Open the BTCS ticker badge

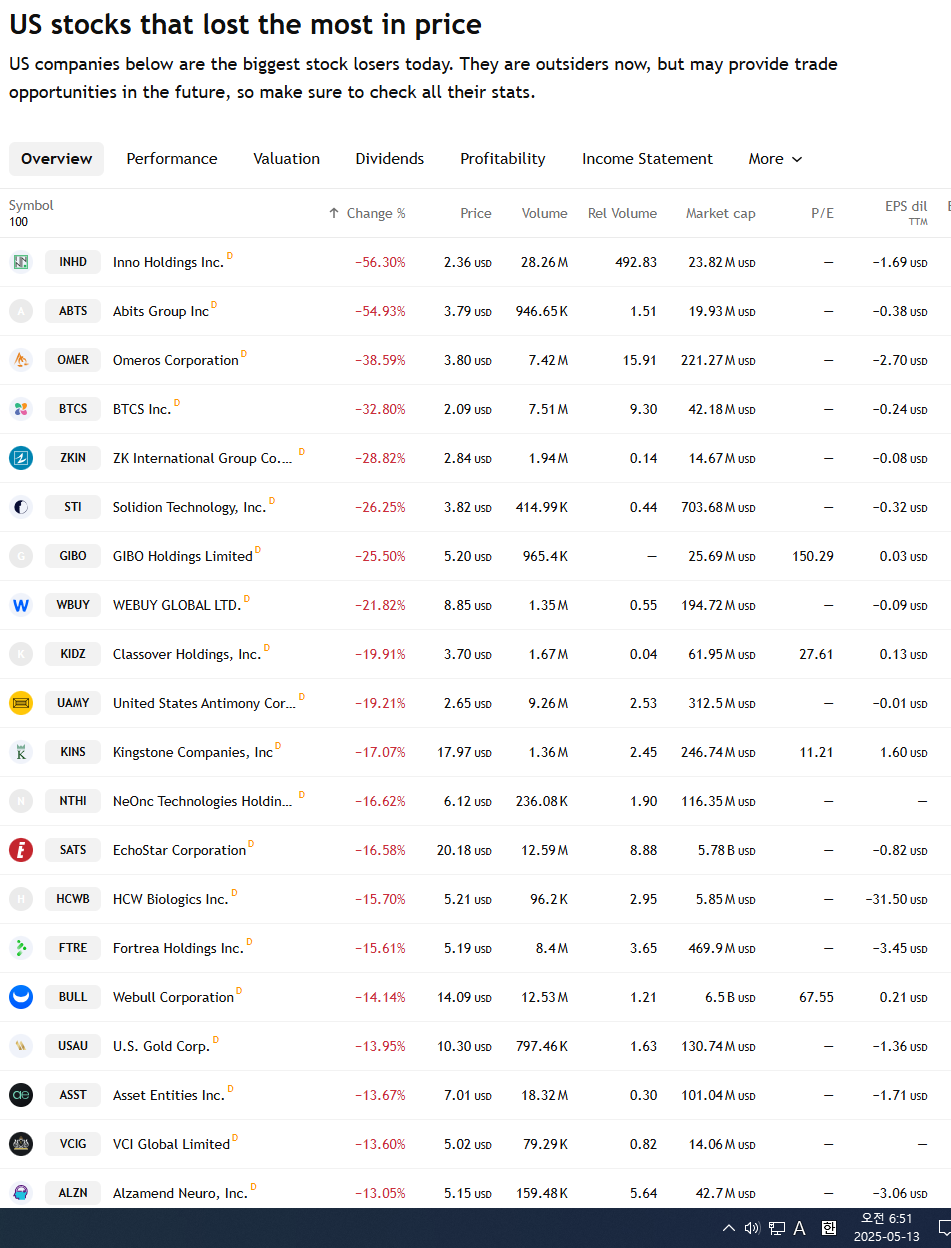point(73,409)
